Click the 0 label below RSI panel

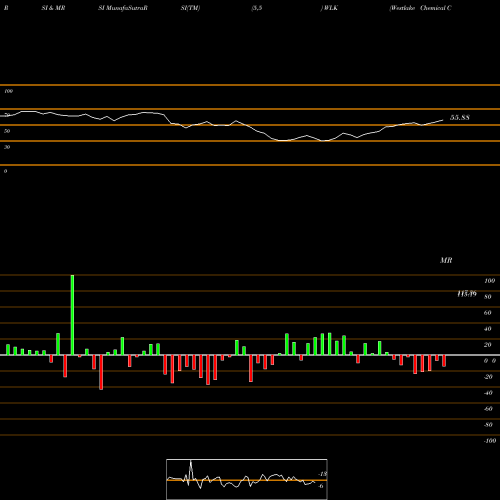tap(5, 171)
